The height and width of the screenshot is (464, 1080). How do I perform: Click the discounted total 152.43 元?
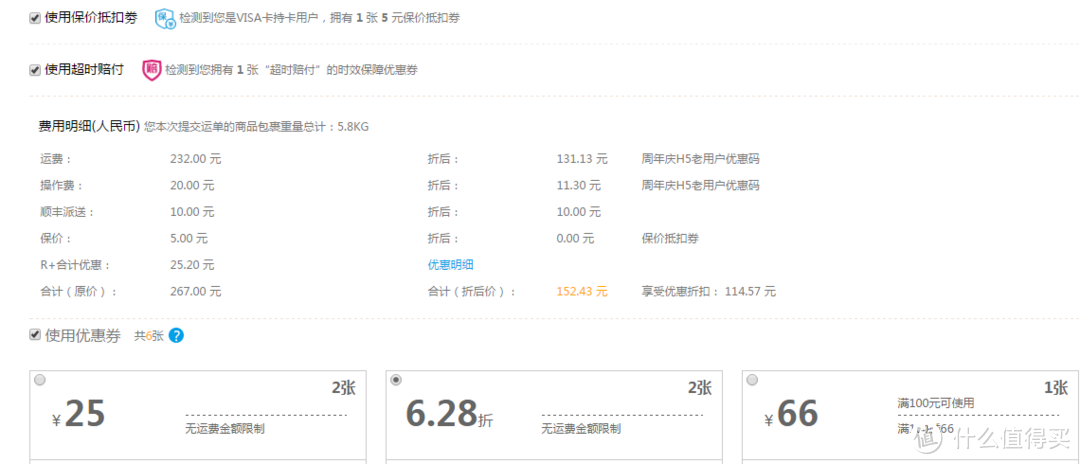tap(582, 291)
